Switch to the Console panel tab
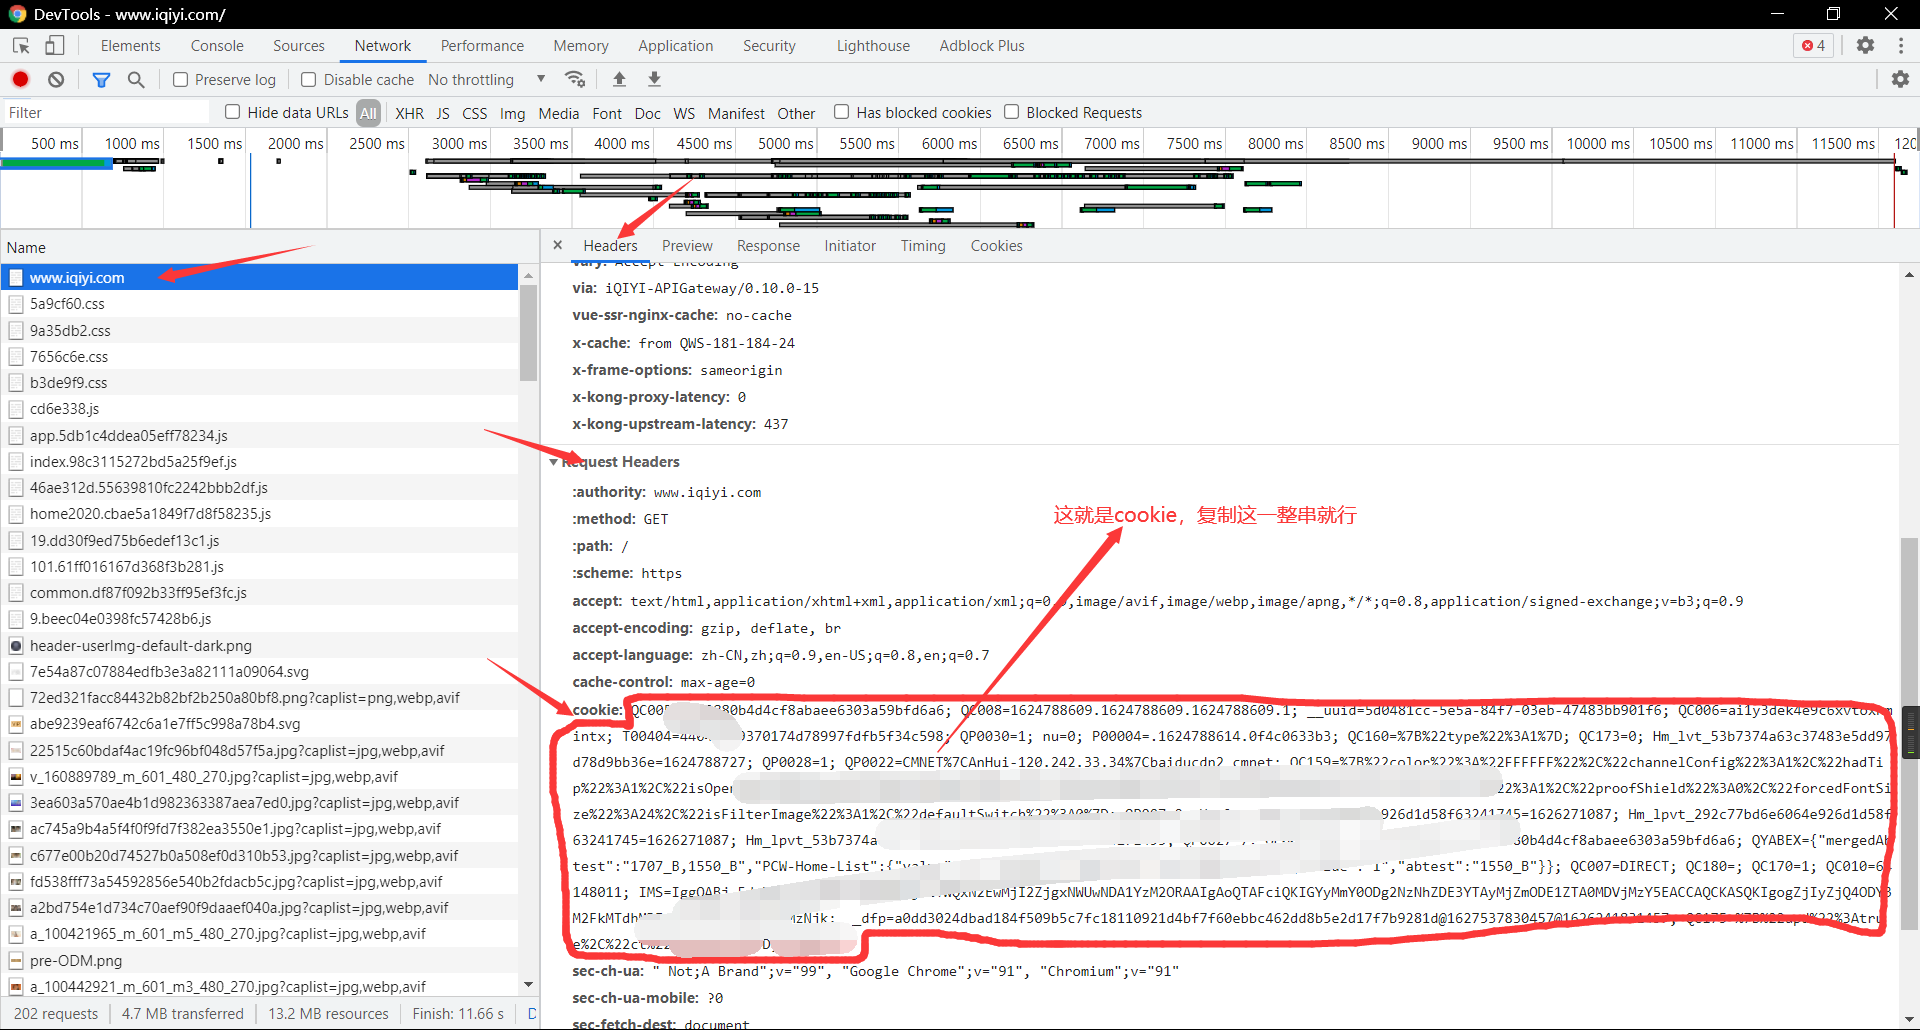Image resolution: width=1920 pixels, height=1030 pixels. point(217,45)
